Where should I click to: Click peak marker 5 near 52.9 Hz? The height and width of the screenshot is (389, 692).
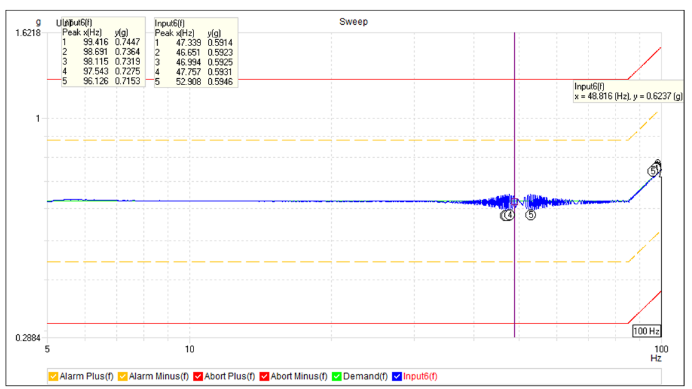tap(530, 215)
